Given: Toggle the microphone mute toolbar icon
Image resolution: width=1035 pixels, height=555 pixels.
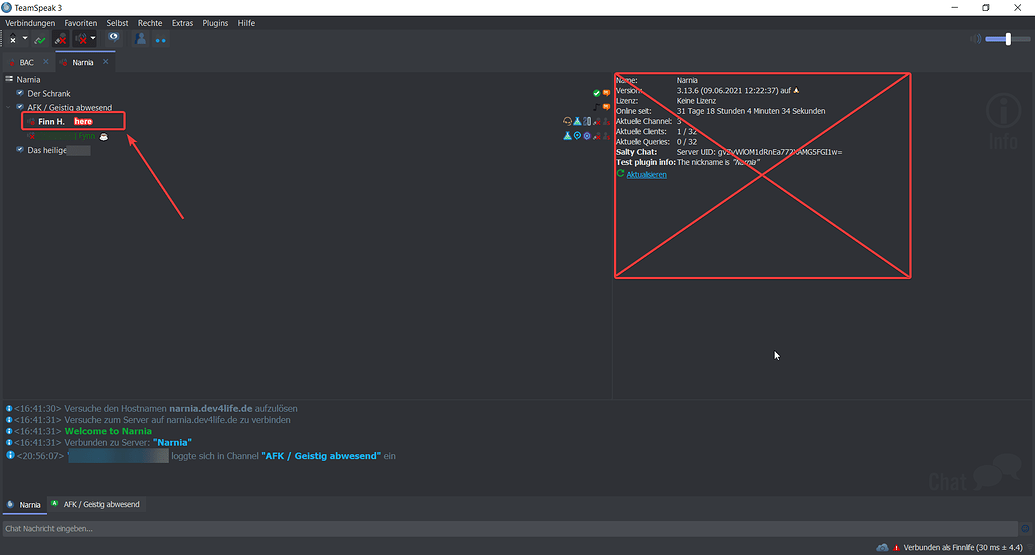Looking at the screenshot, I should [61, 39].
